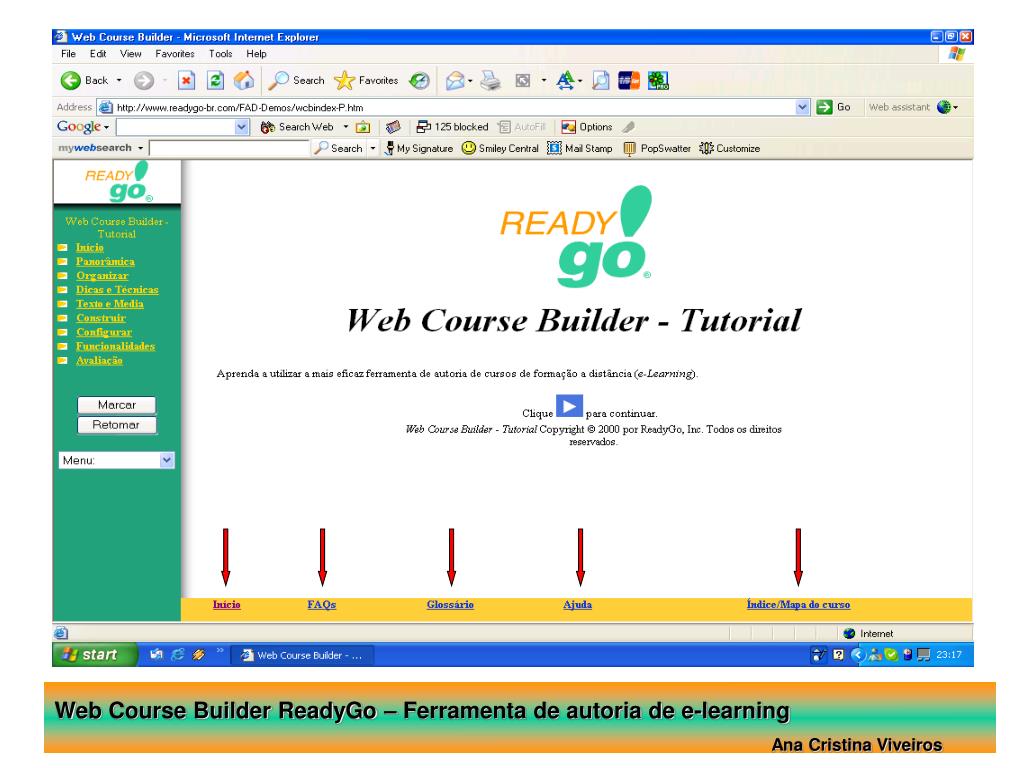Click the ReadyGo logo in sidebar
The height and width of the screenshot is (768, 1024).
[118, 182]
